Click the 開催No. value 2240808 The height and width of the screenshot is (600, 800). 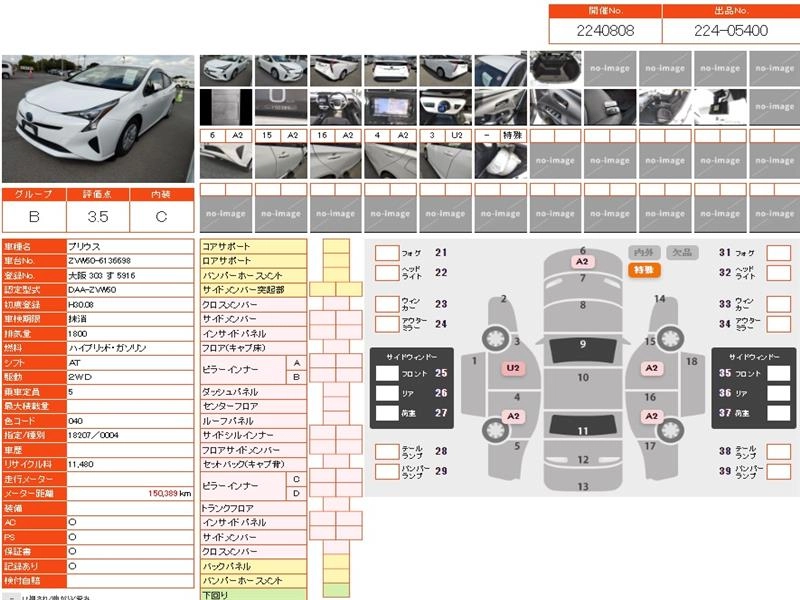606,31
